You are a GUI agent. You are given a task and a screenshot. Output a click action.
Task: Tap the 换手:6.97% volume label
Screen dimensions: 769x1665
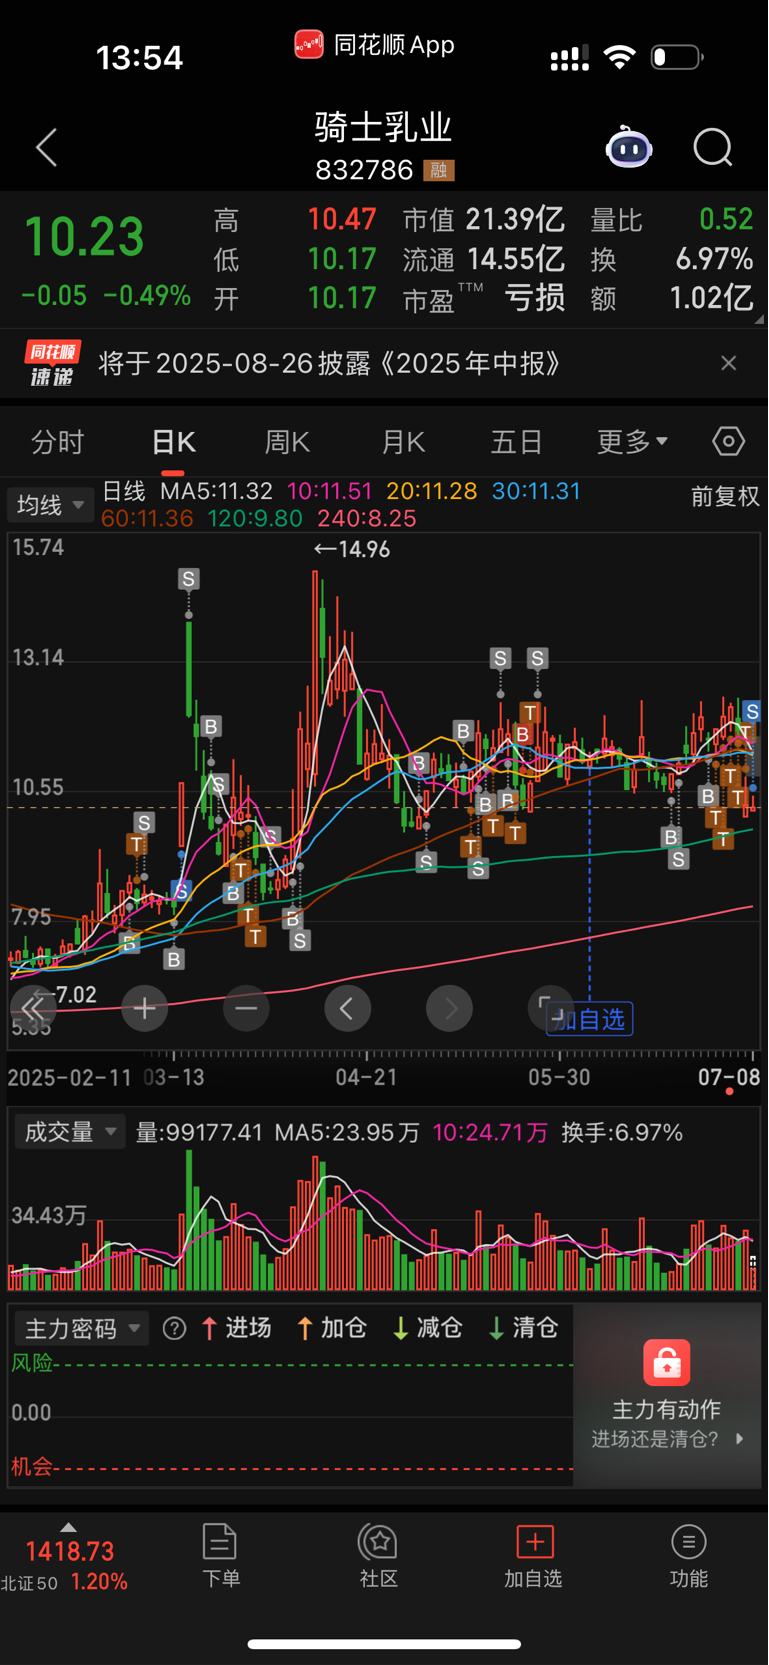622,1132
